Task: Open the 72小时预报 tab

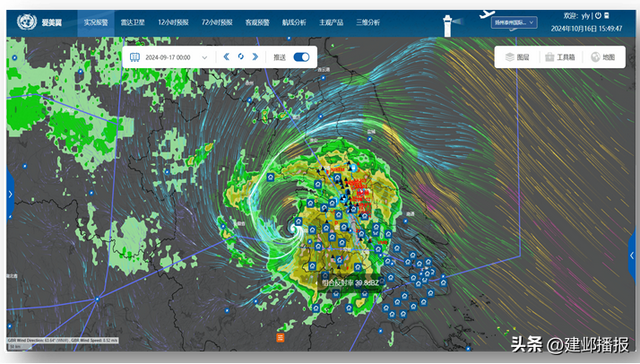Action: [217, 22]
